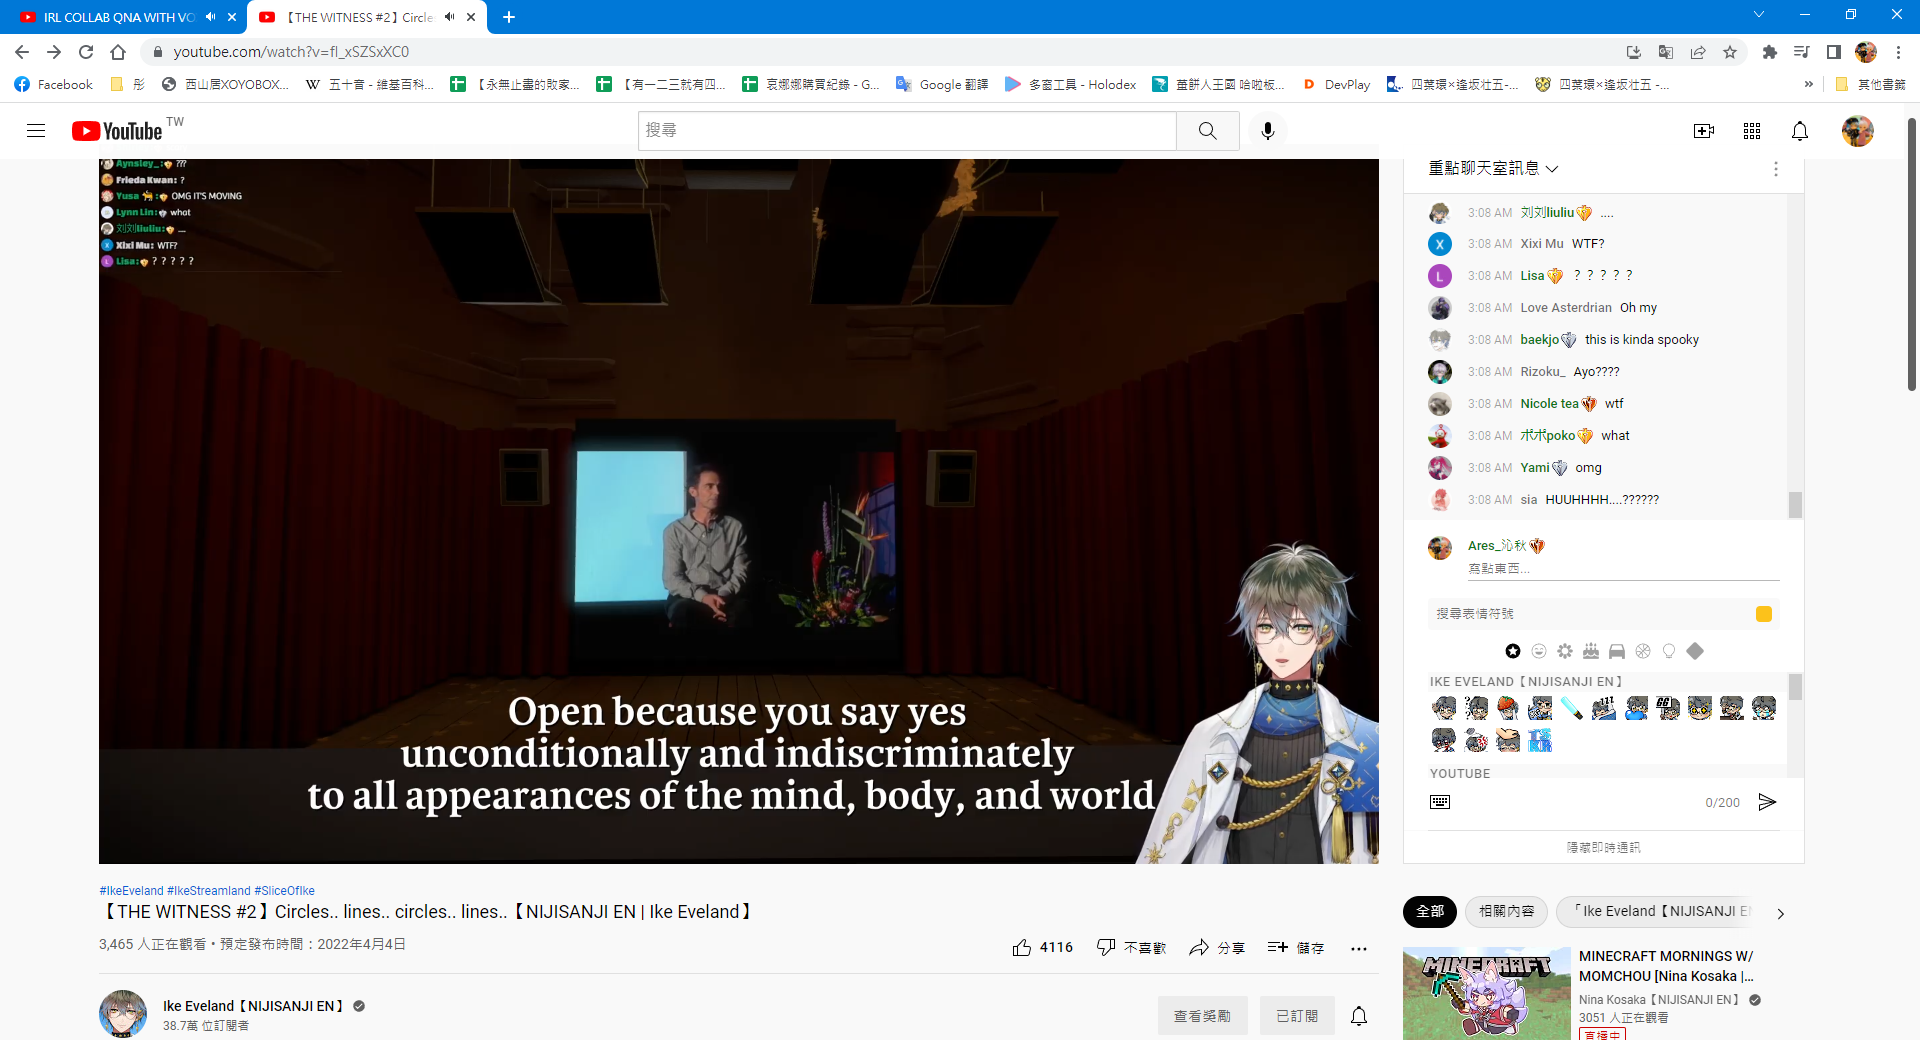Toggle the Chrome side panel
1920x1040 pixels.
pos(1834,52)
